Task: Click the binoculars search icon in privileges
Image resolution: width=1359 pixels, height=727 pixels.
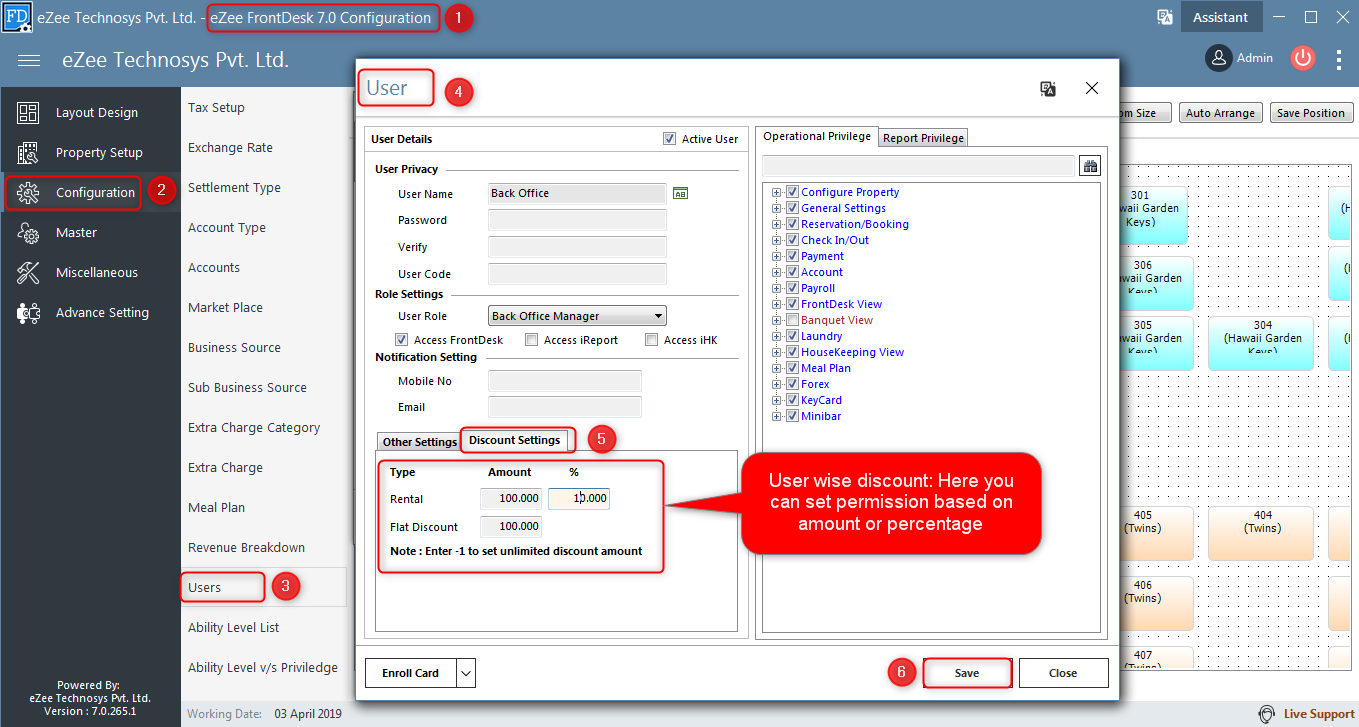Action: tap(1090, 166)
